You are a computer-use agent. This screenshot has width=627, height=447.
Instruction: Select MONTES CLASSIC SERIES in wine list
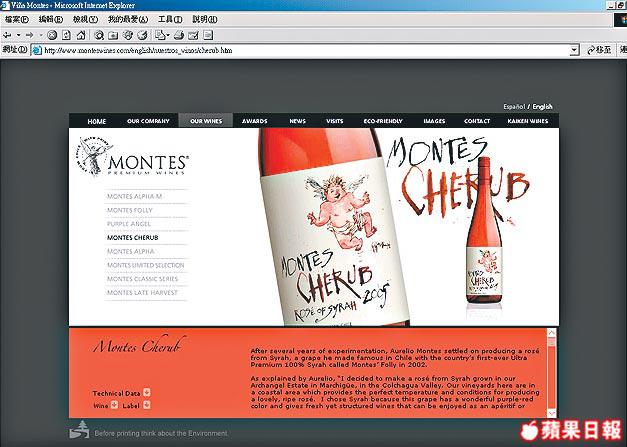(x=142, y=279)
